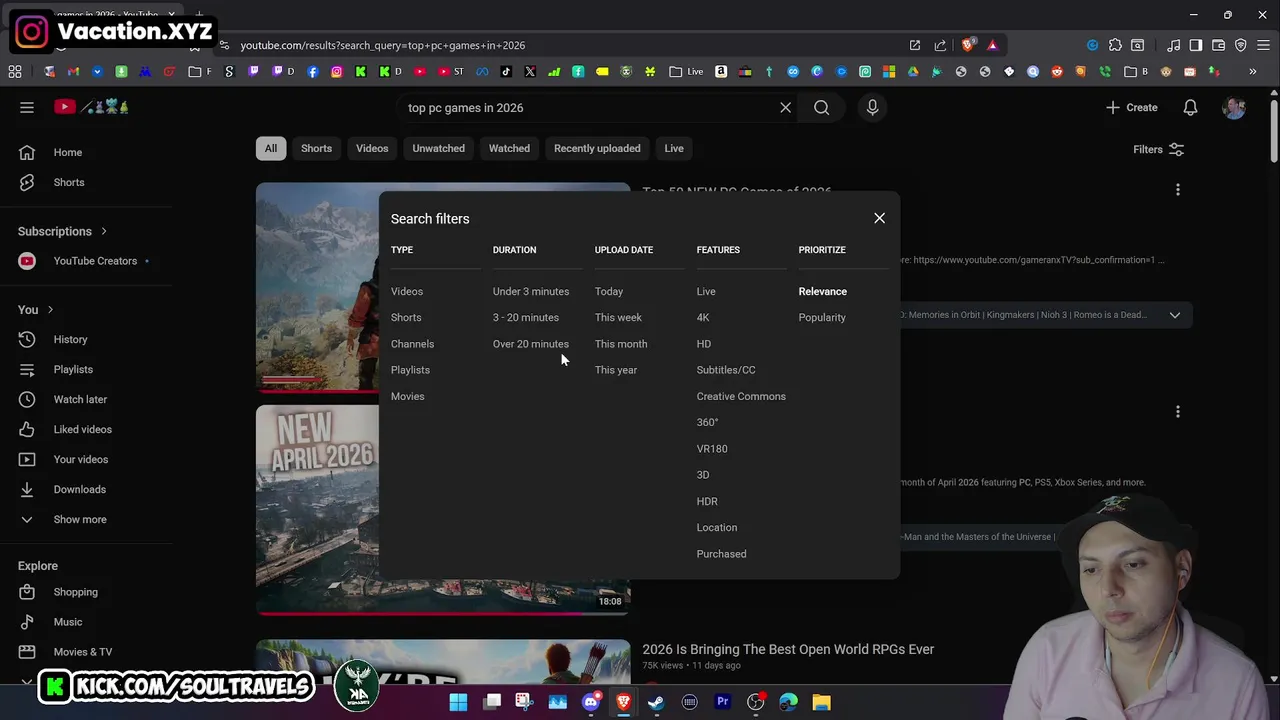The height and width of the screenshot is (720, 1280).
Task: Filter duration Under 3 minutes
Action: pos(531,291)
